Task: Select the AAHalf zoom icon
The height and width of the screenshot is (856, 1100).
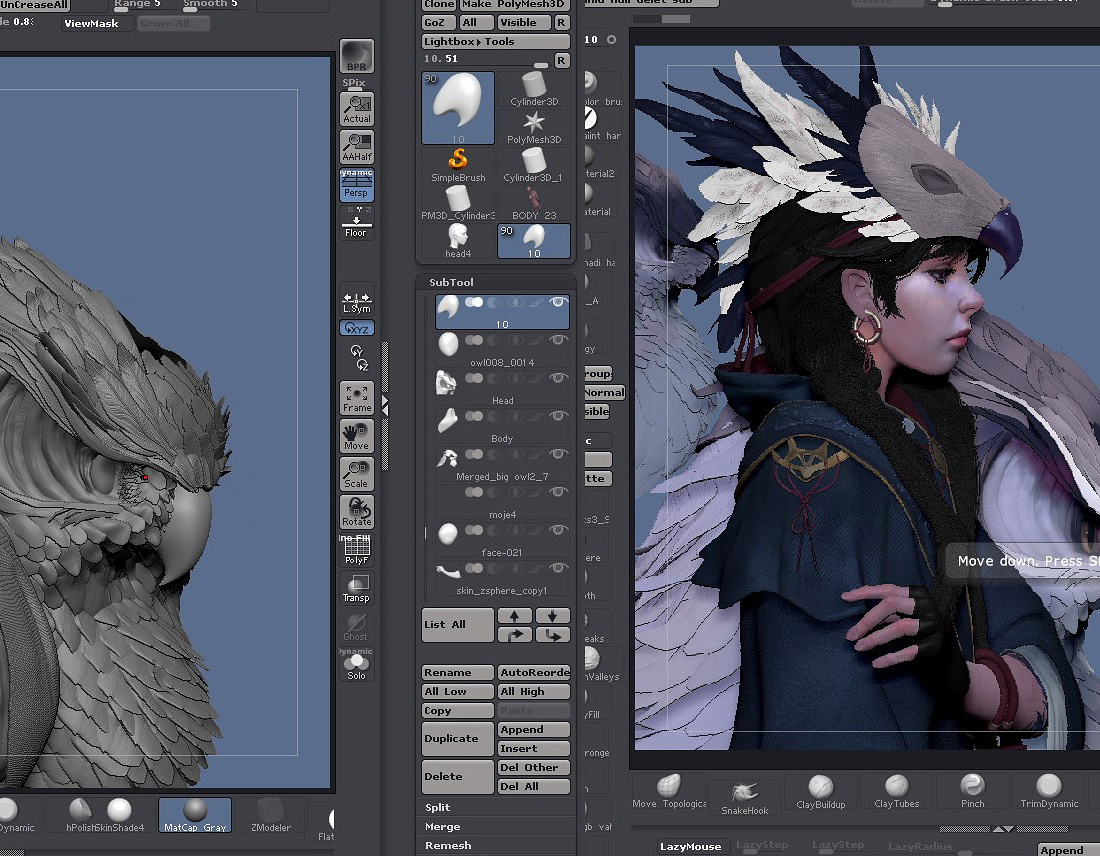Action: pyautogui.click(x=356, y=147)
